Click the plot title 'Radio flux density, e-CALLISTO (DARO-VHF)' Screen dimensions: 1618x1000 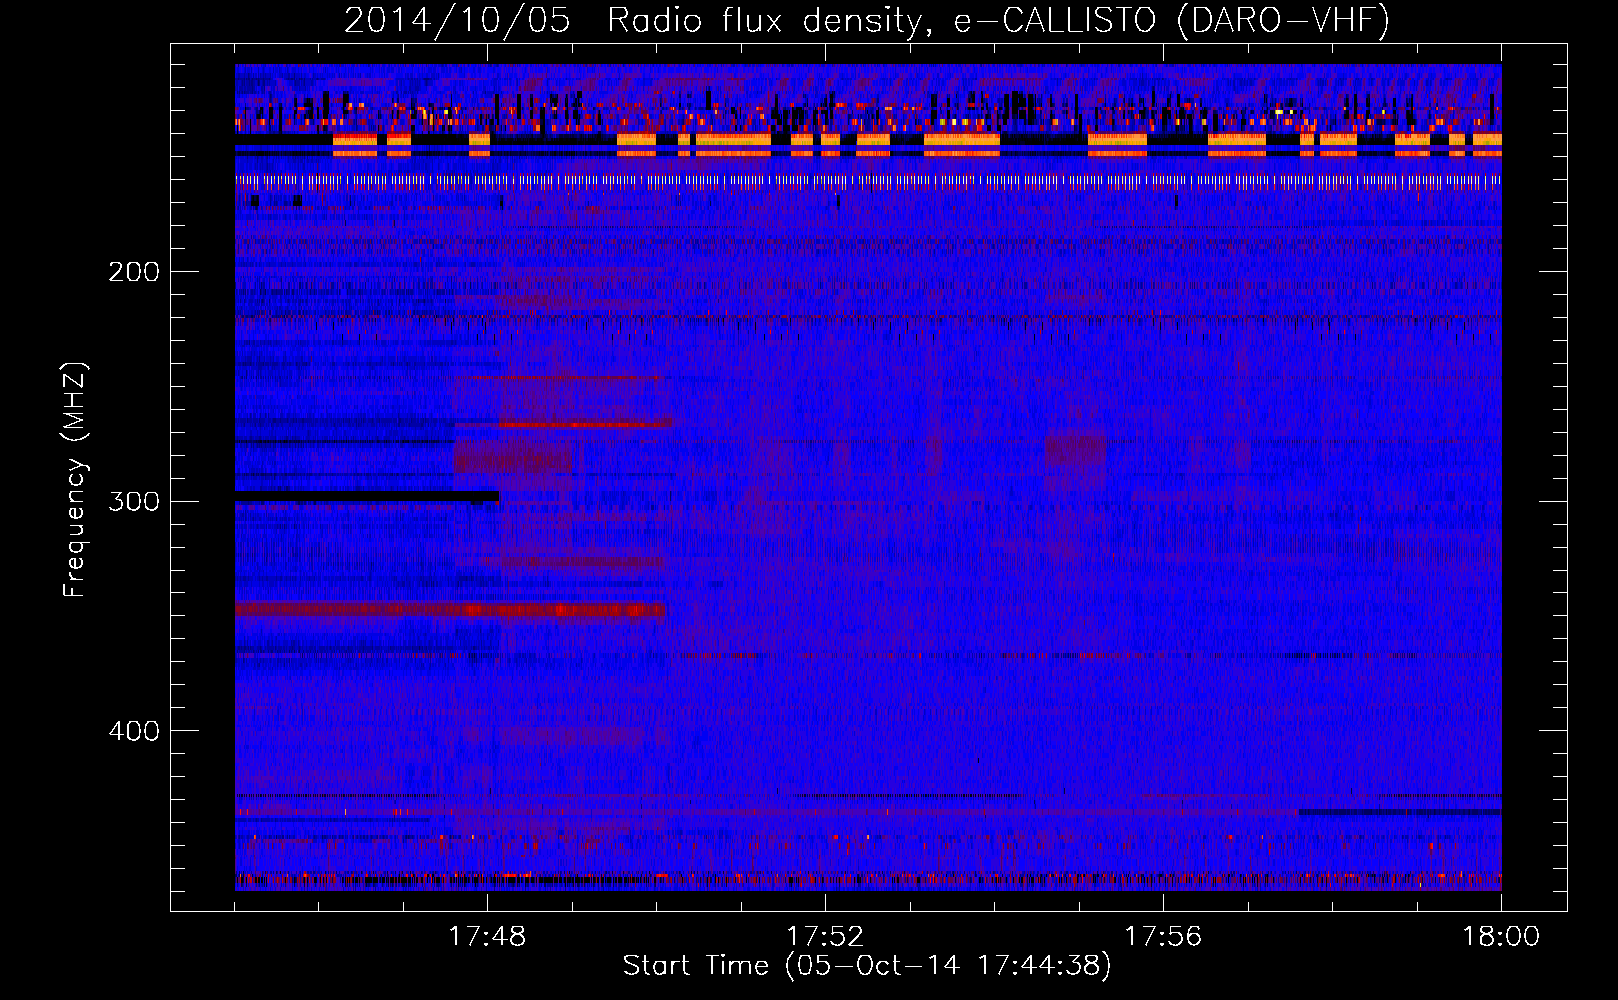998,21
